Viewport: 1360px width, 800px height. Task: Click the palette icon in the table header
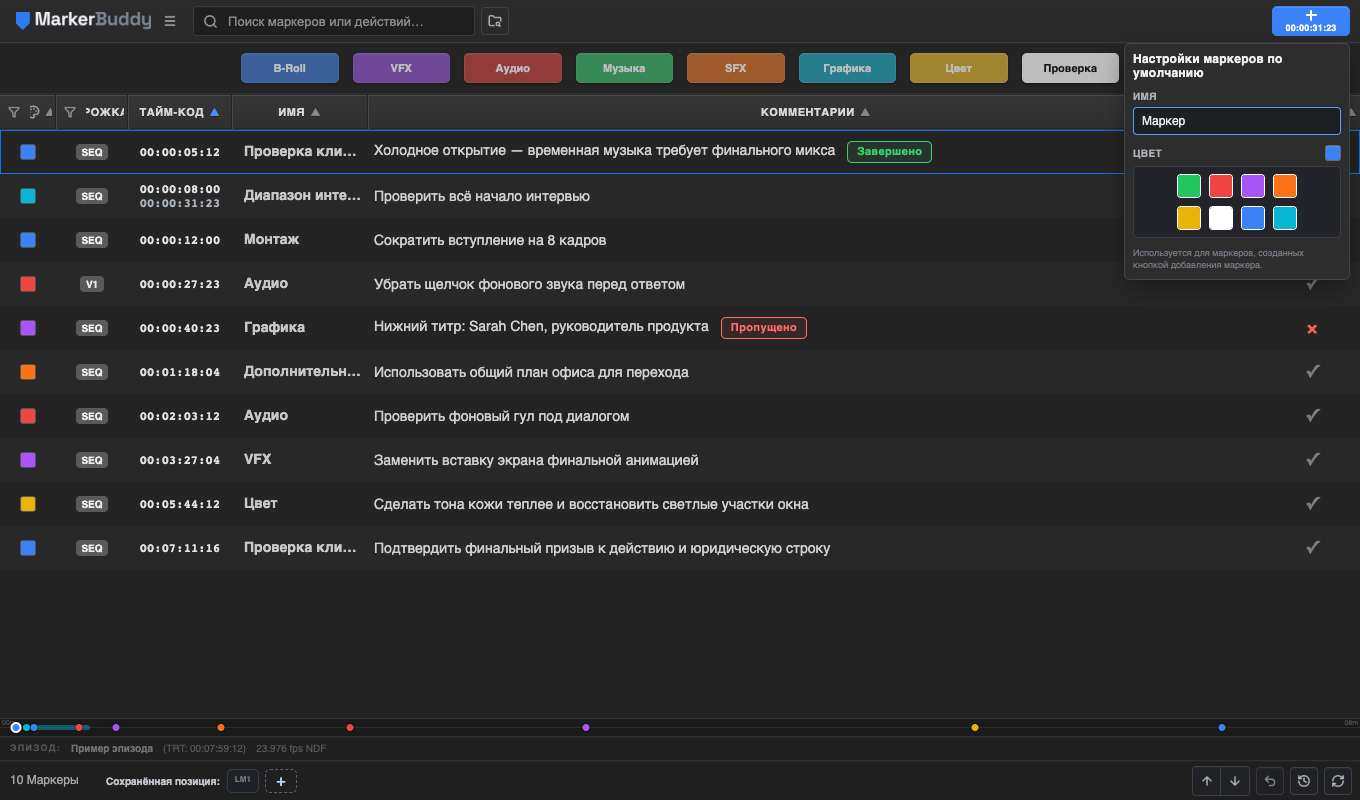click(x=34, y=112)
